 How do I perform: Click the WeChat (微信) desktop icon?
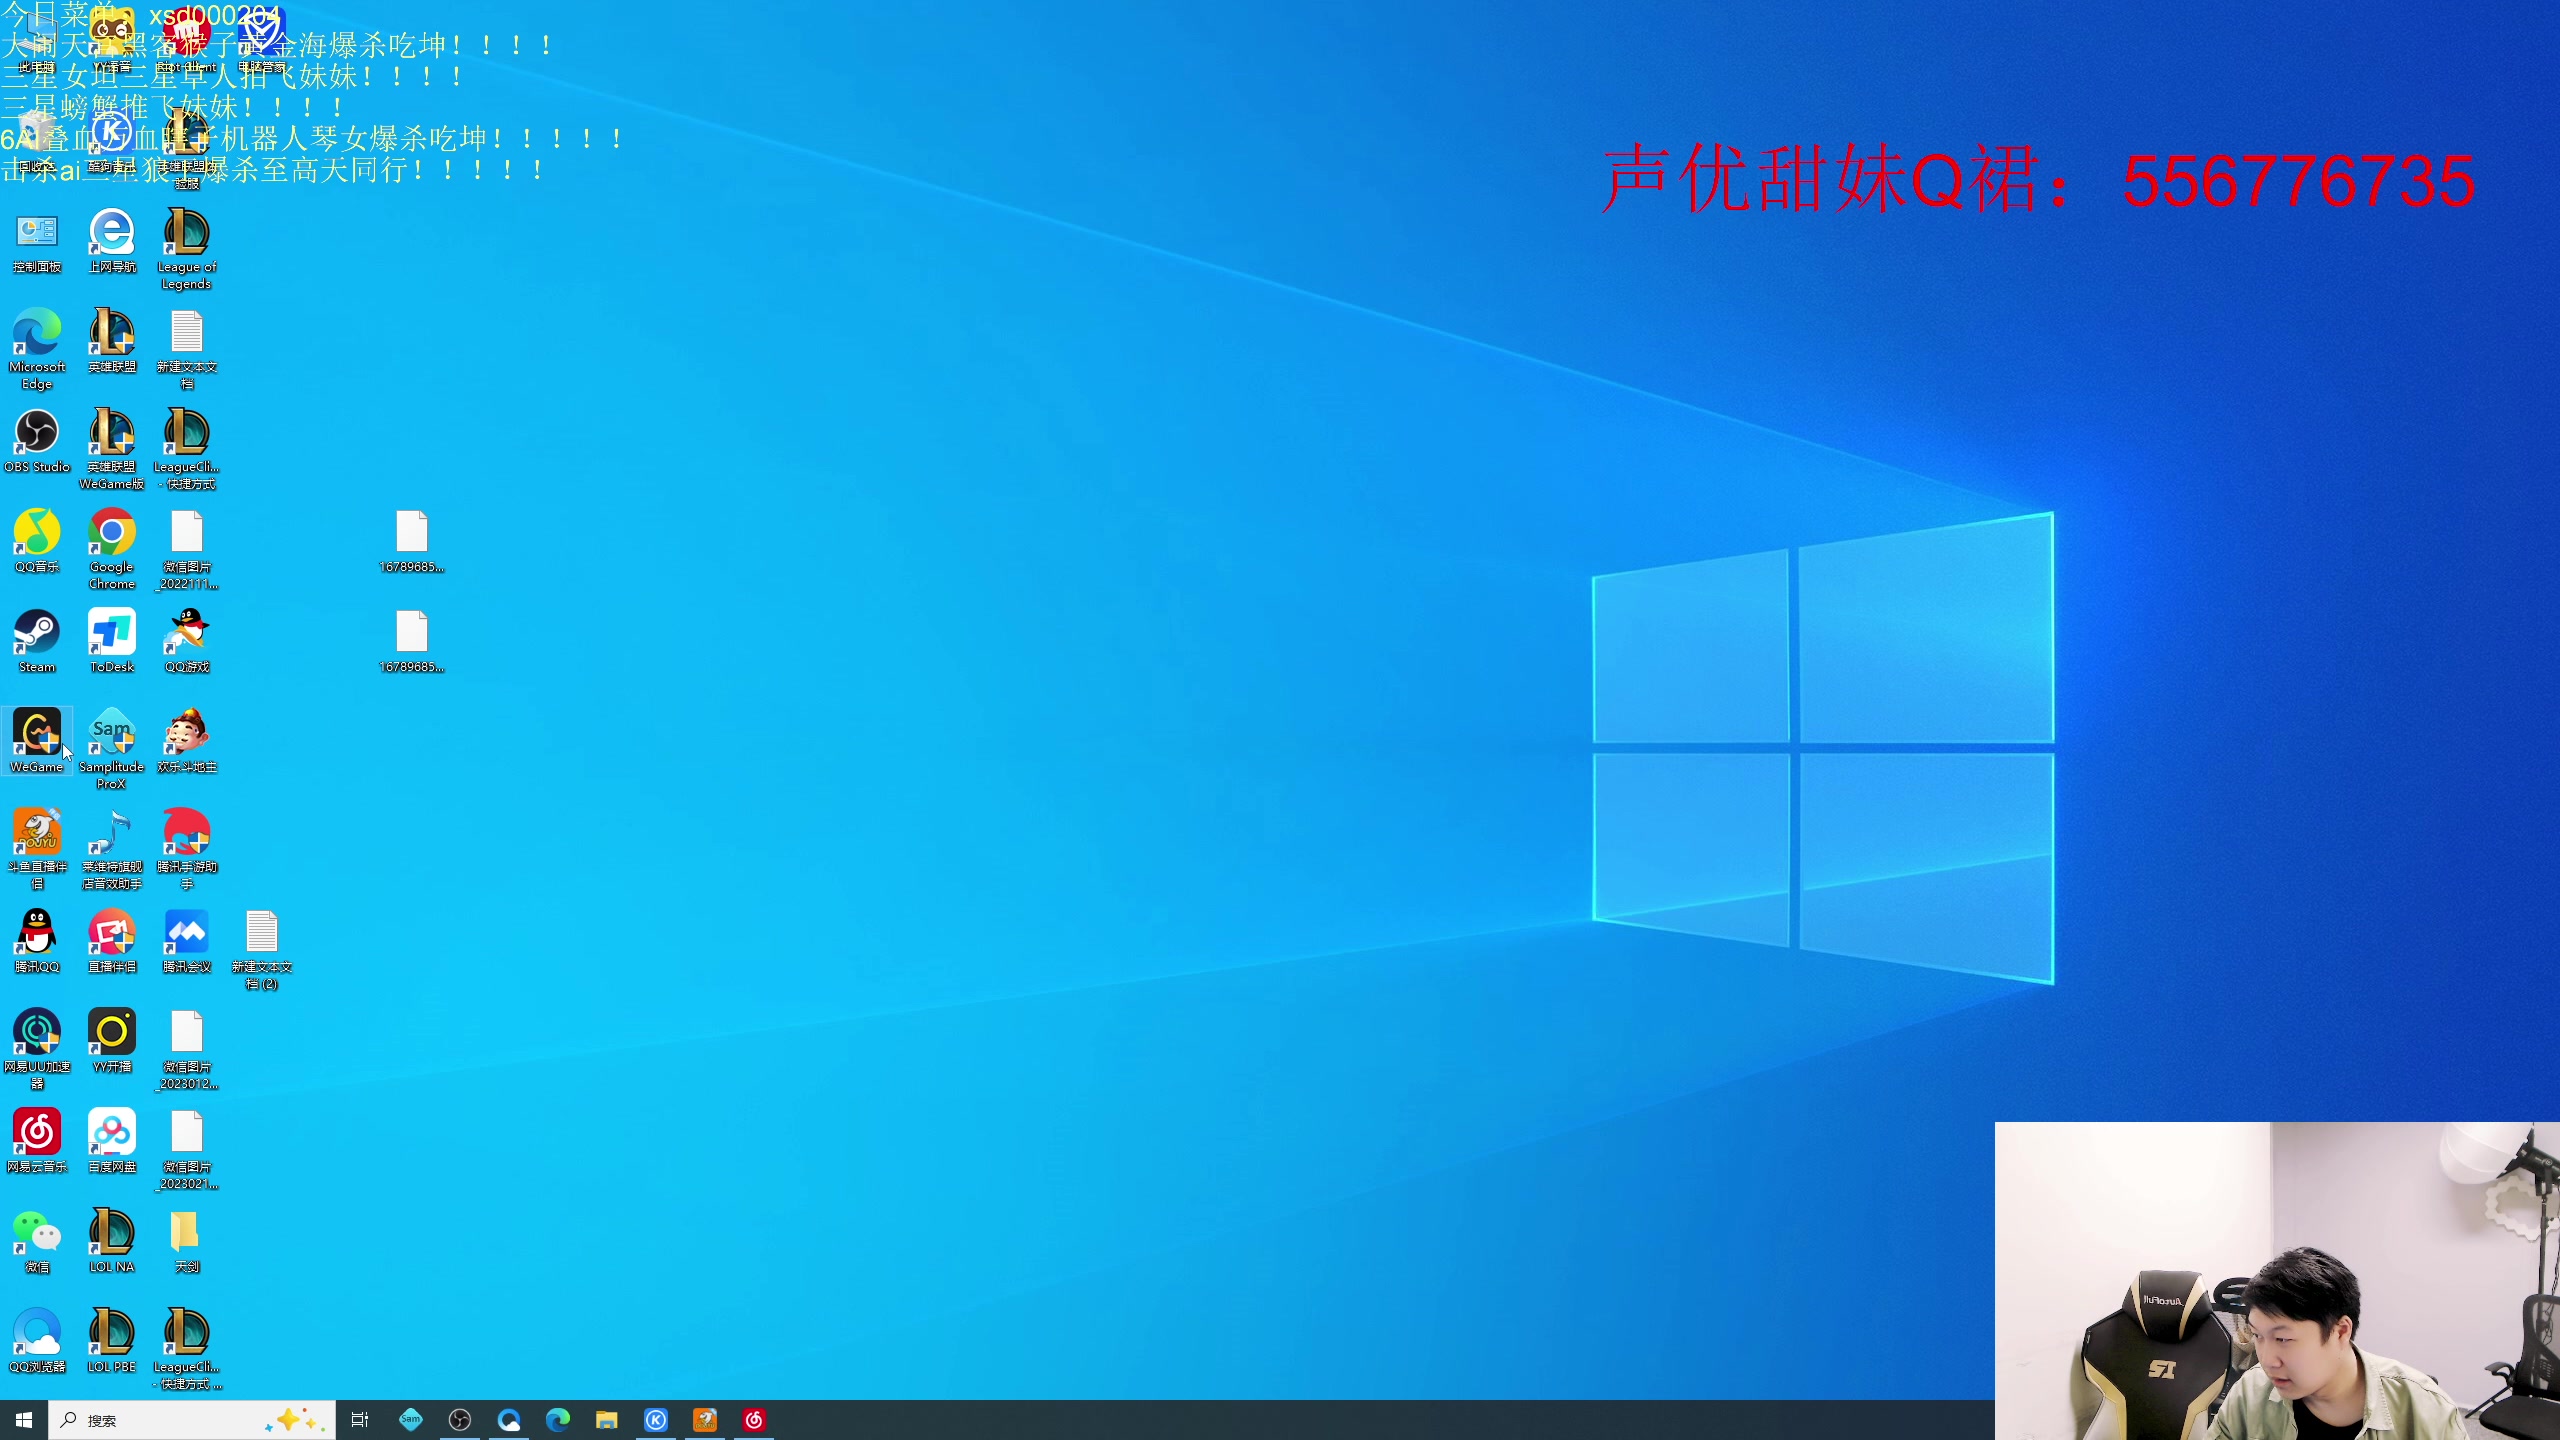tap(37, 1233)
